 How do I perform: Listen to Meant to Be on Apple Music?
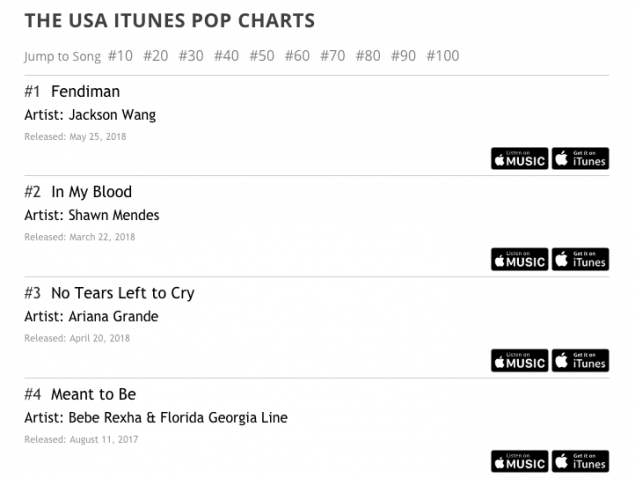(519, 461)
